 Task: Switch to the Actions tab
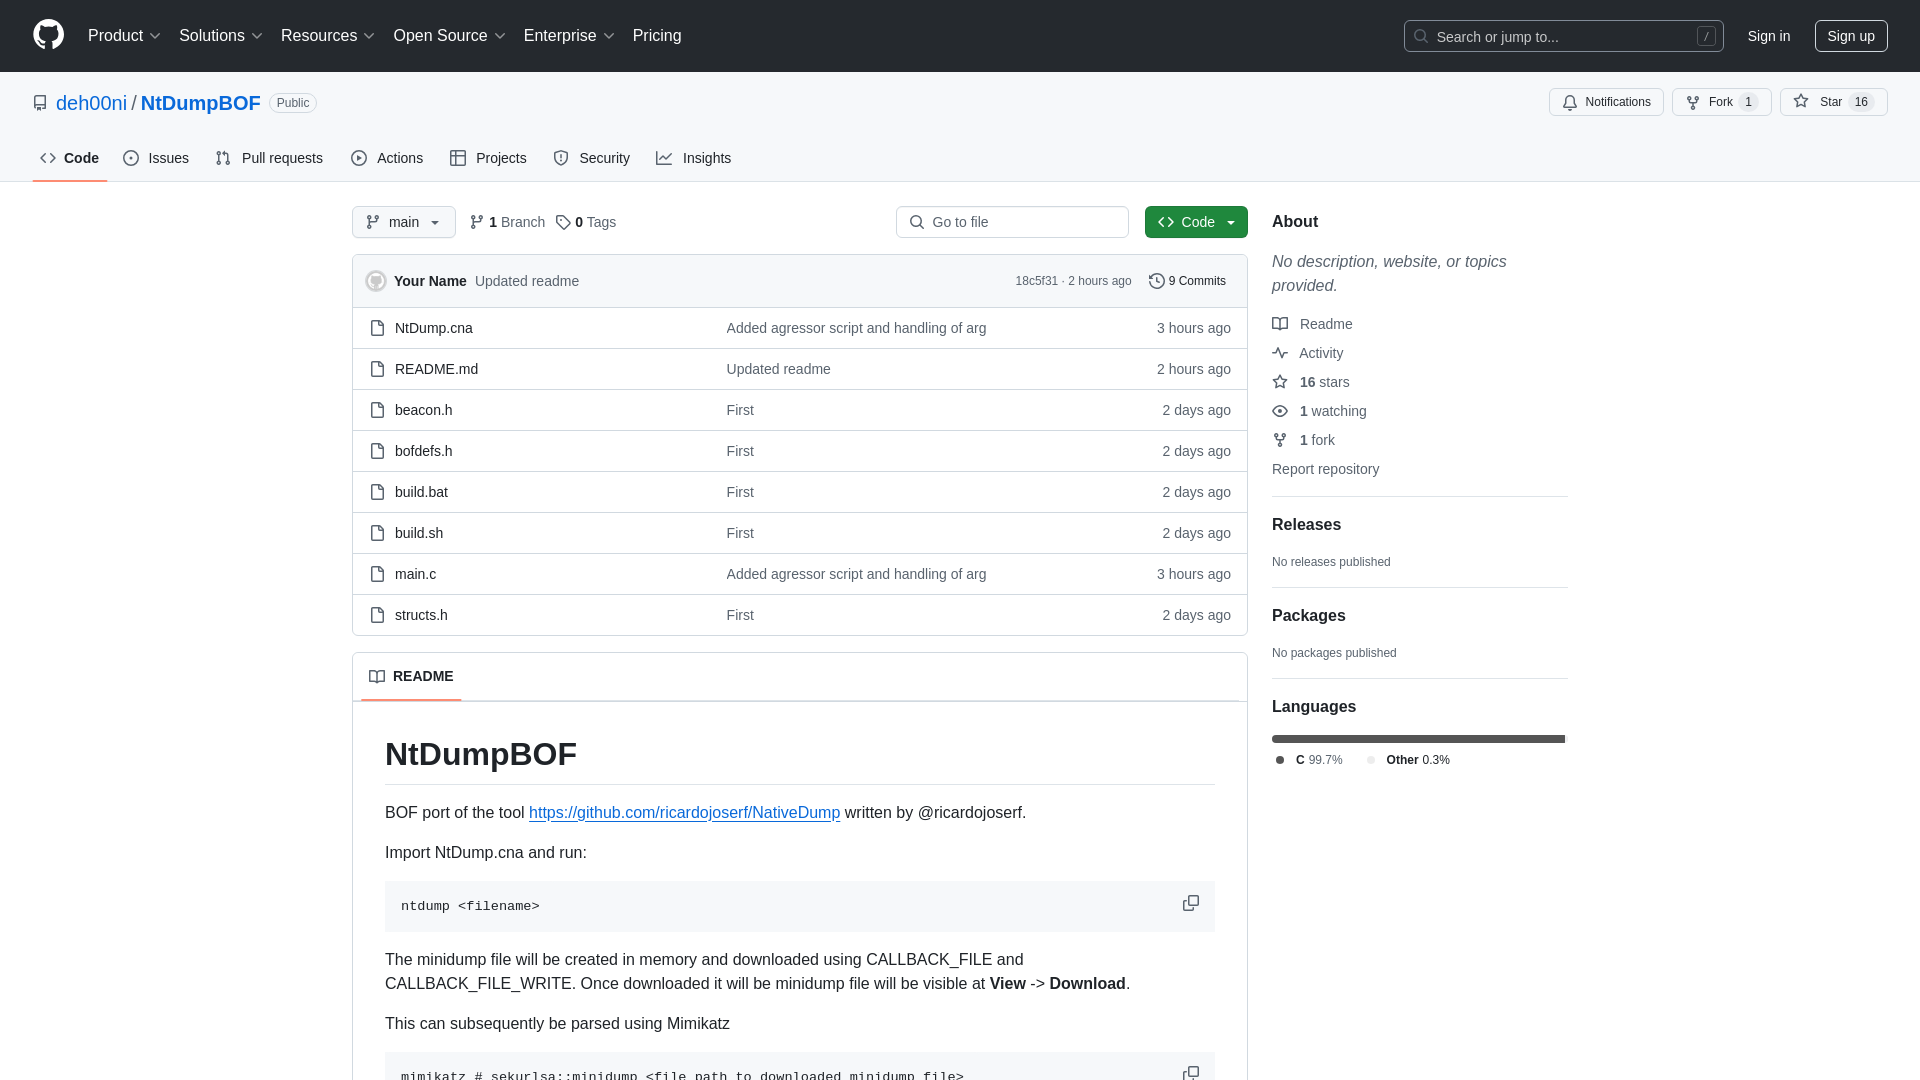[386, 158]
